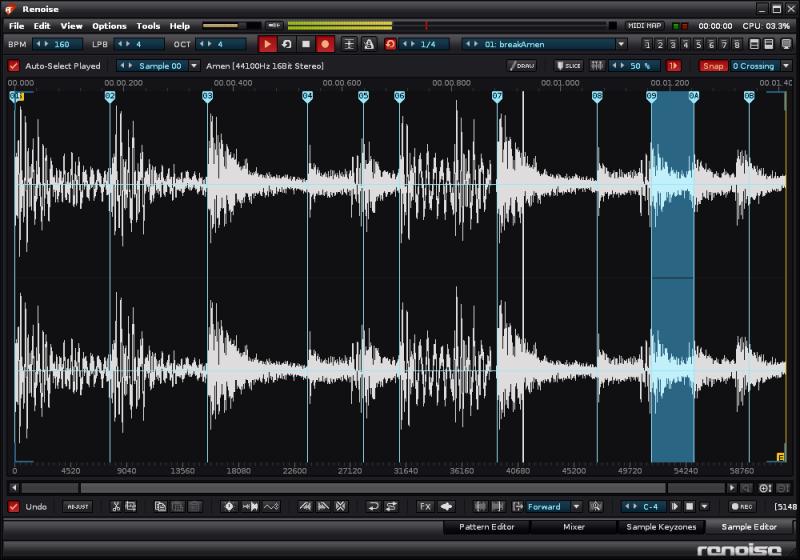Click the MIDI MAP button
800x560 pixels.
[644, 26]
